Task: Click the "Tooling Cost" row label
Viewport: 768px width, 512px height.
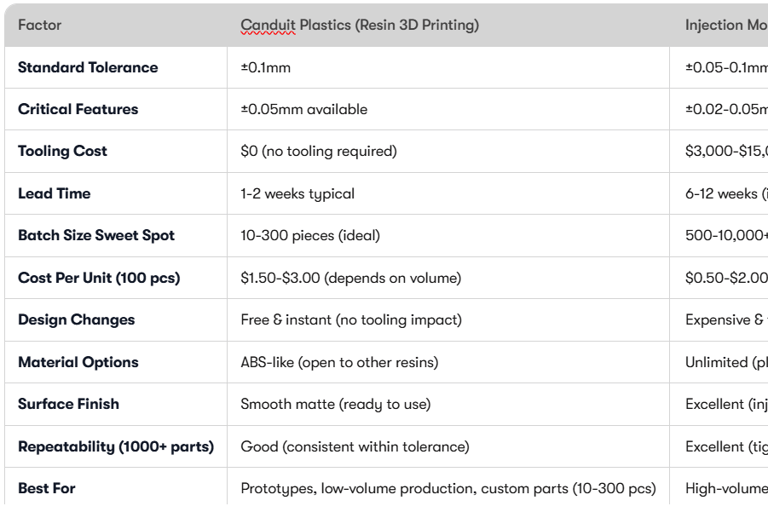Action: click(x=62, y=151)
